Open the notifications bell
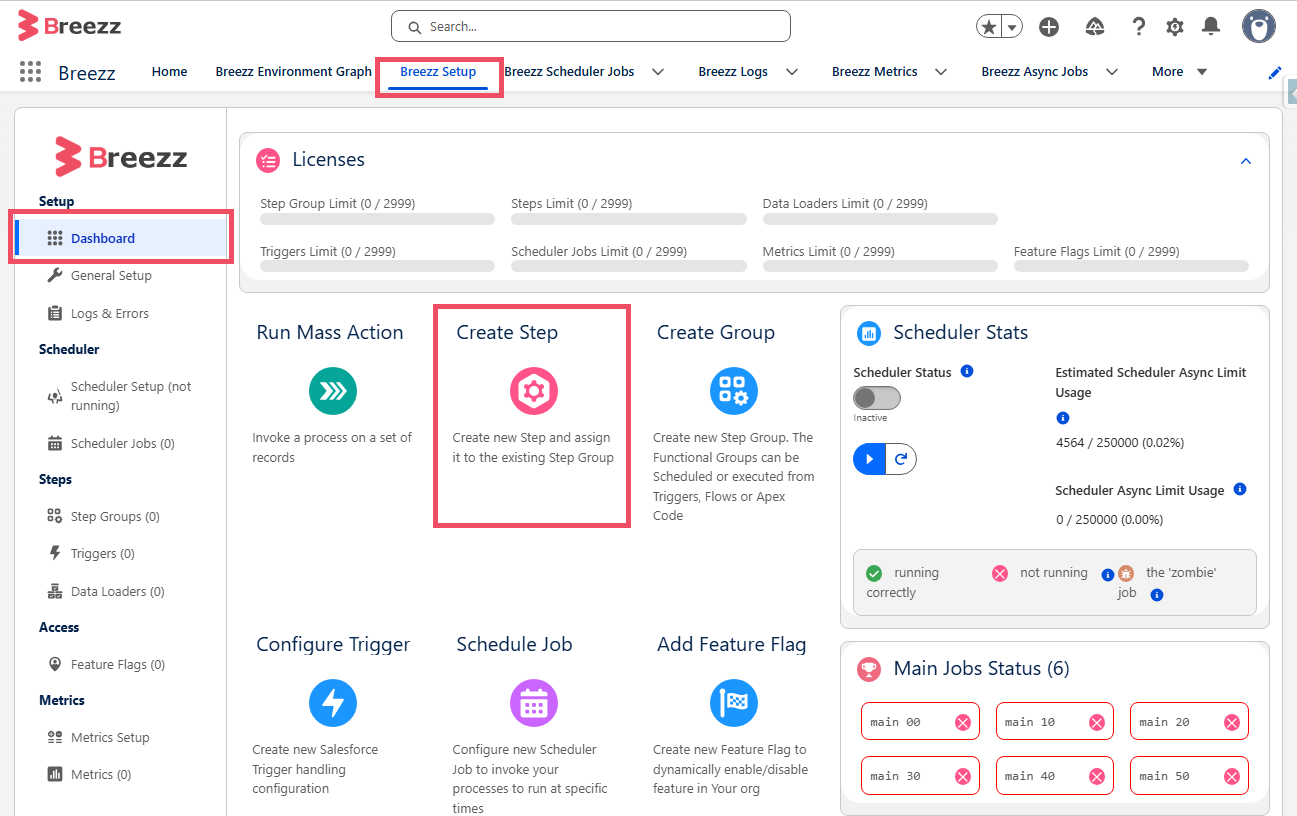1297x816 pixels. (x=1211, y=27)
